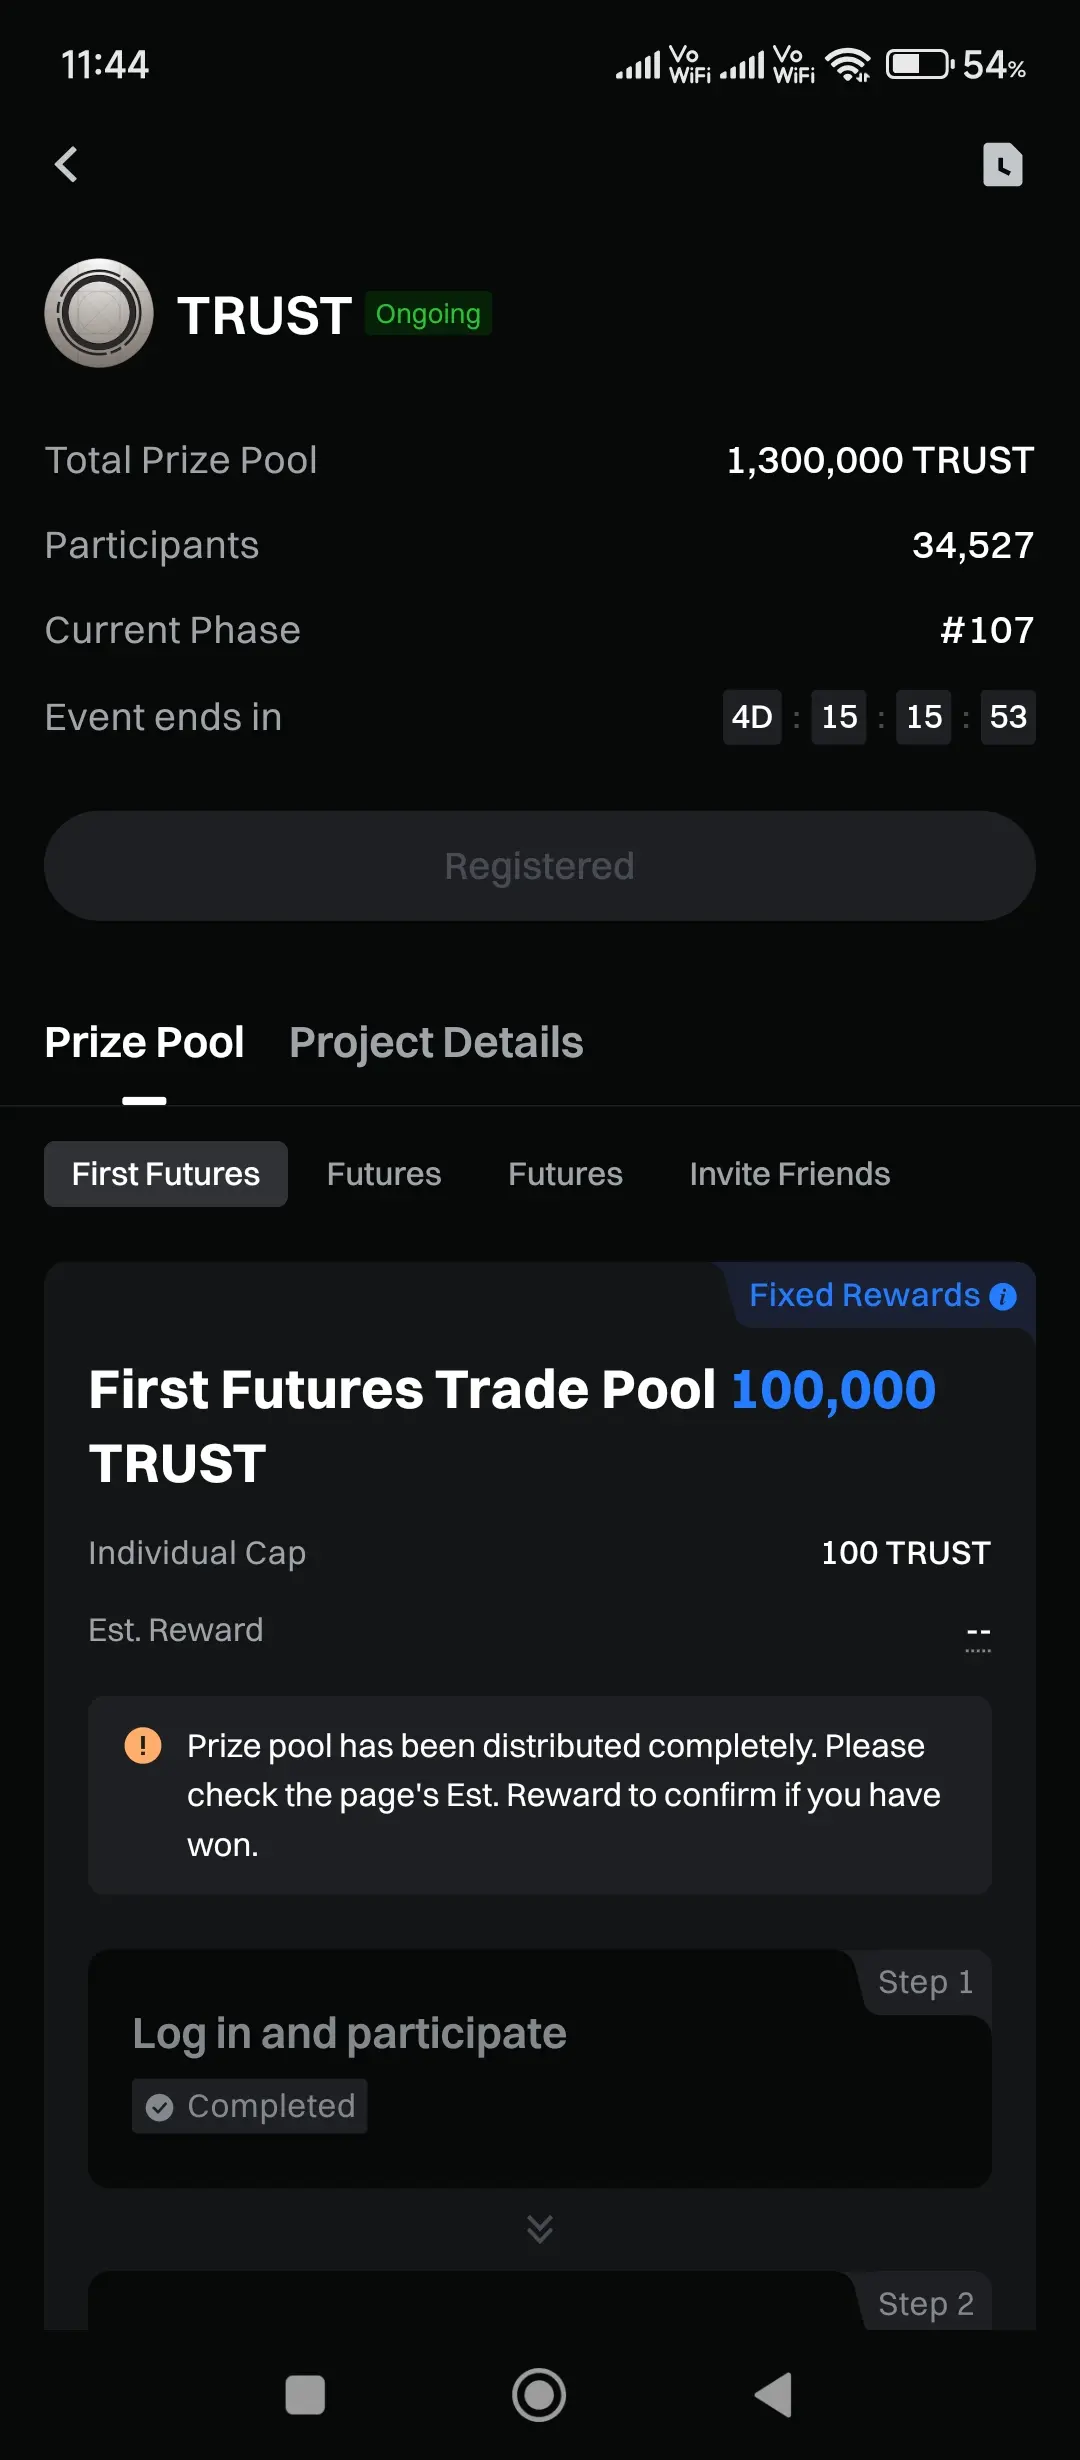1080x2460 pixels.
Task: Open the Invite Friends pool chip
Action: coord(789,1174)
